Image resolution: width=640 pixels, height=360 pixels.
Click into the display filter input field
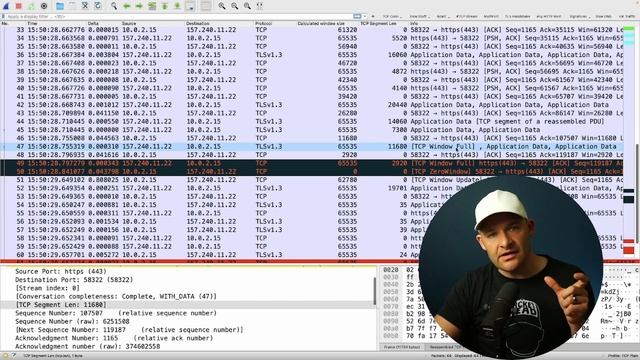[180, 16]
